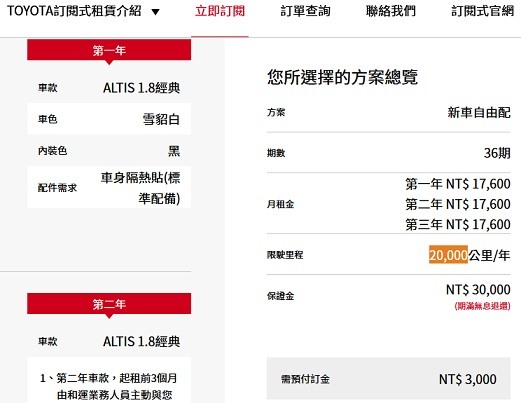Click the term value 36期
Image resolution: width=521 pixels, height=403 pixels.
click(497, 153)
